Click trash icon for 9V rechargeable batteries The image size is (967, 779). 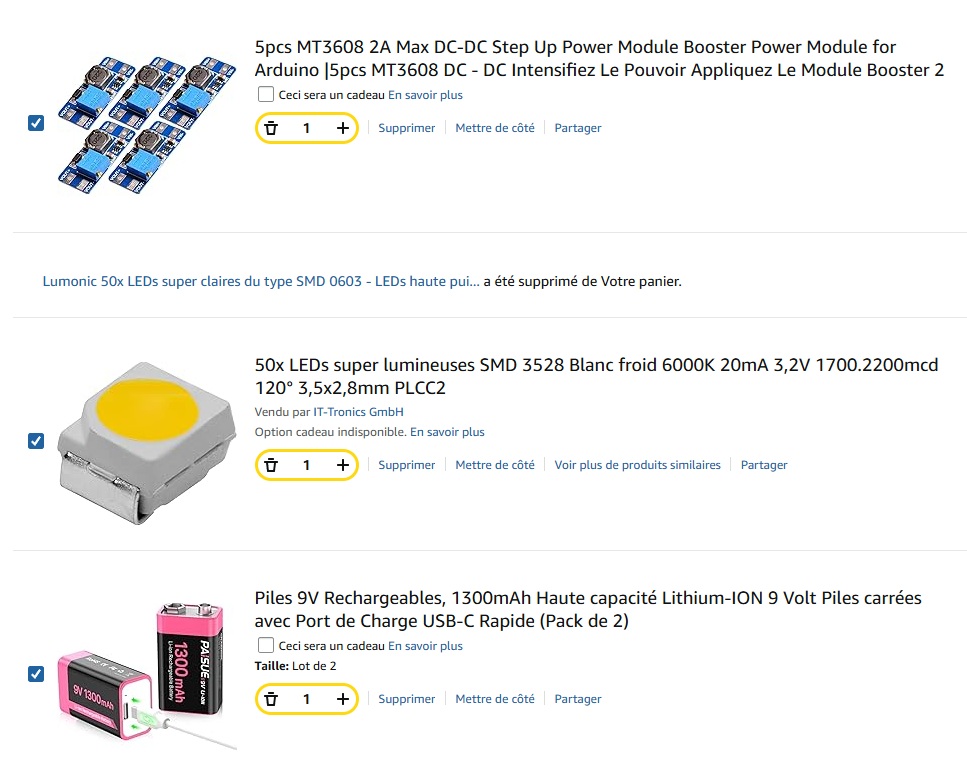(271, 699)
